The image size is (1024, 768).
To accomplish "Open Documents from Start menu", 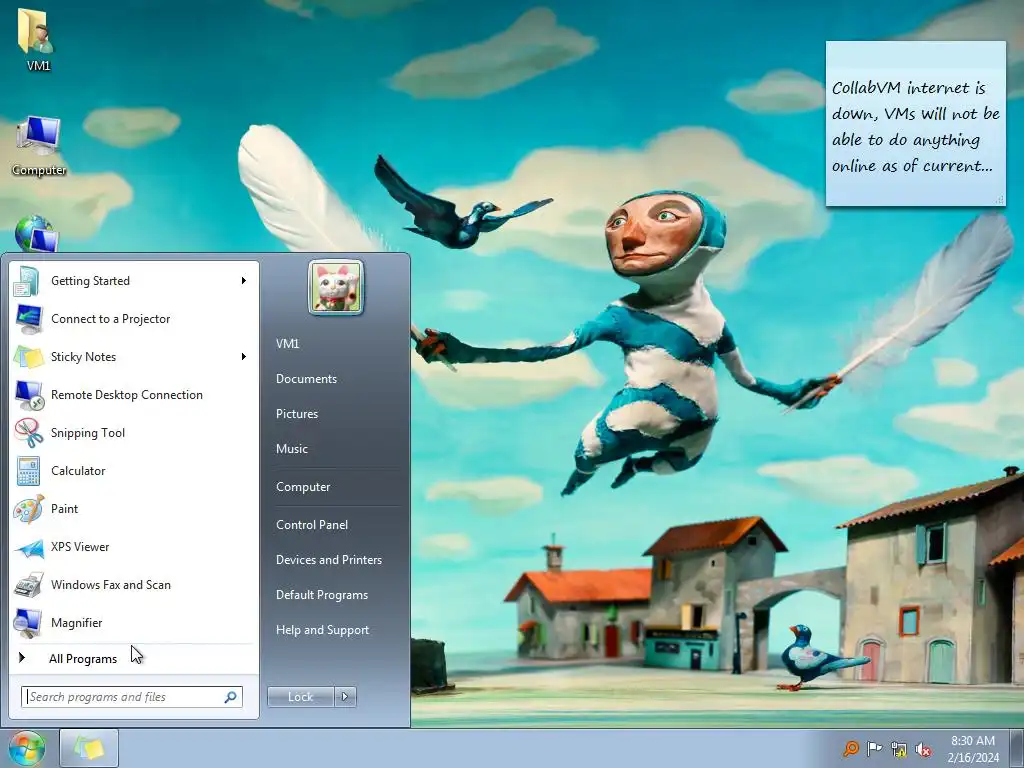I will coord(306,379).
